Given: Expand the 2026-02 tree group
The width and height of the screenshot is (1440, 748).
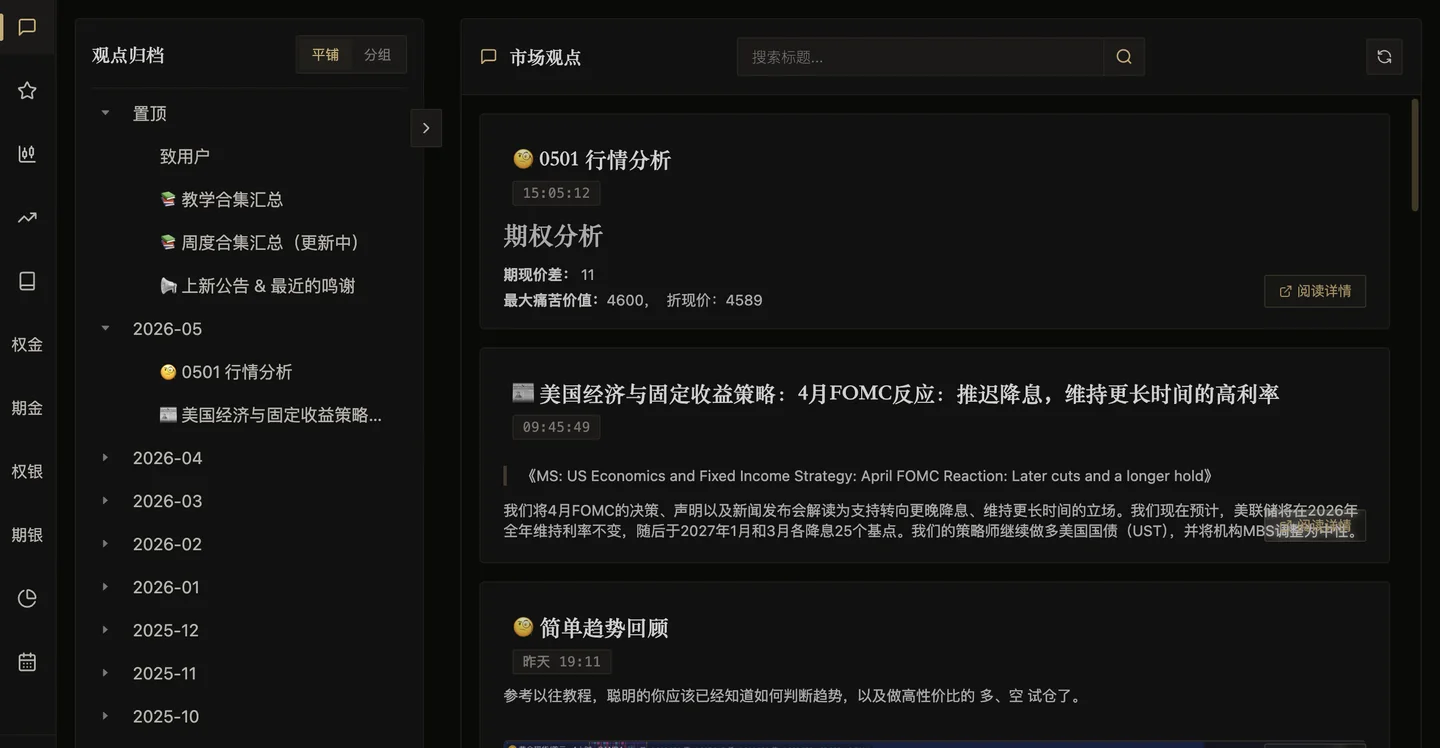Looking at the screenshot, I should 105,543.
